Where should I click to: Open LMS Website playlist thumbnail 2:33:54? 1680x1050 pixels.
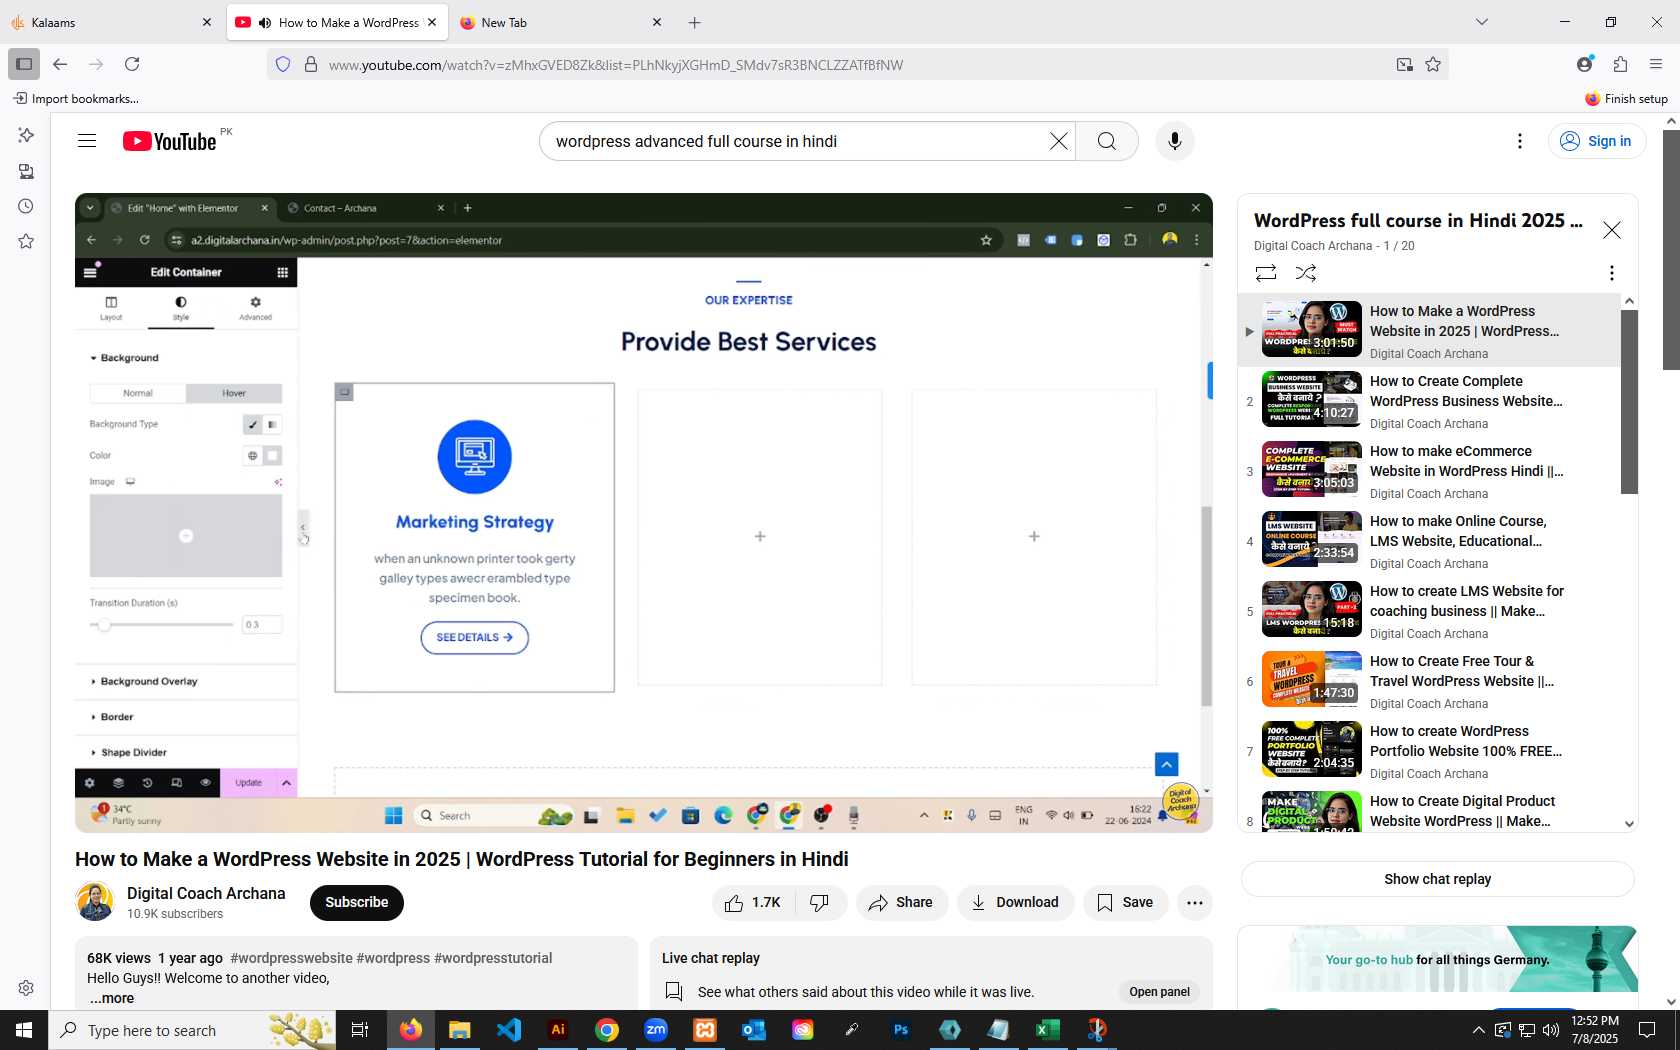(1311, 539)
